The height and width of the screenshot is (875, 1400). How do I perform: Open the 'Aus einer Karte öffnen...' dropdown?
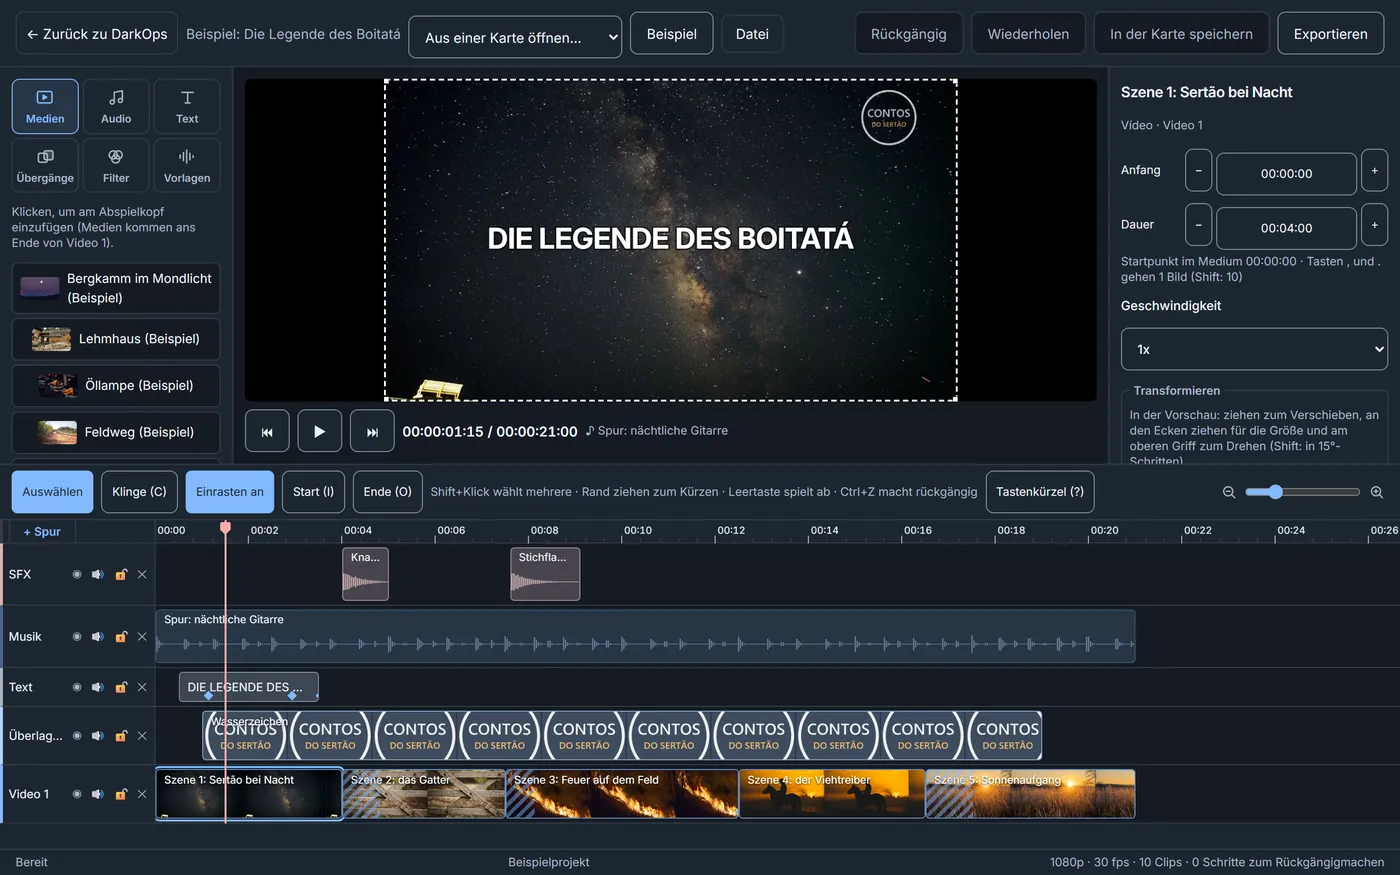point(515,37)
